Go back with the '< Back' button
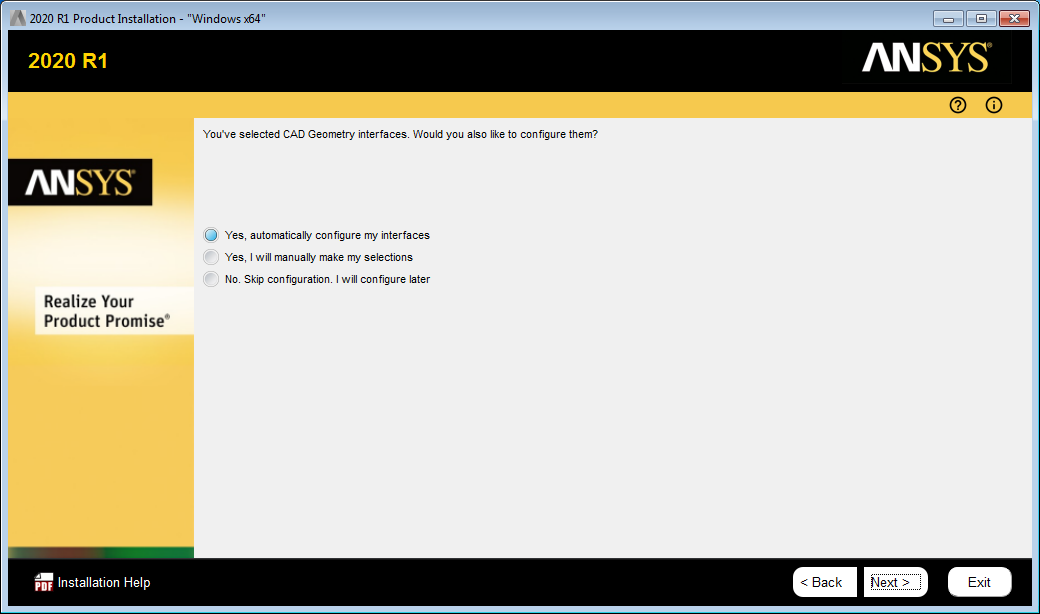Screen dimensions: 1040x614 pyautogui.click(x=824, y=582)
